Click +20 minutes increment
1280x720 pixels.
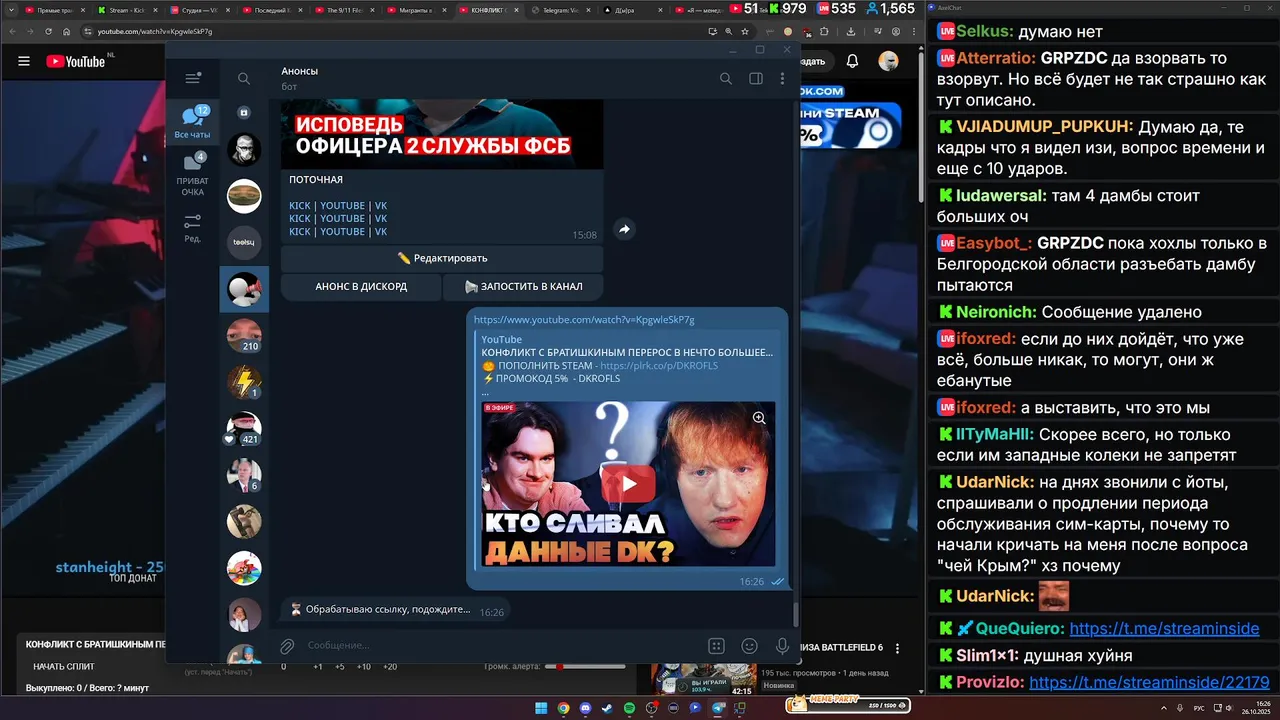point(390,667)
